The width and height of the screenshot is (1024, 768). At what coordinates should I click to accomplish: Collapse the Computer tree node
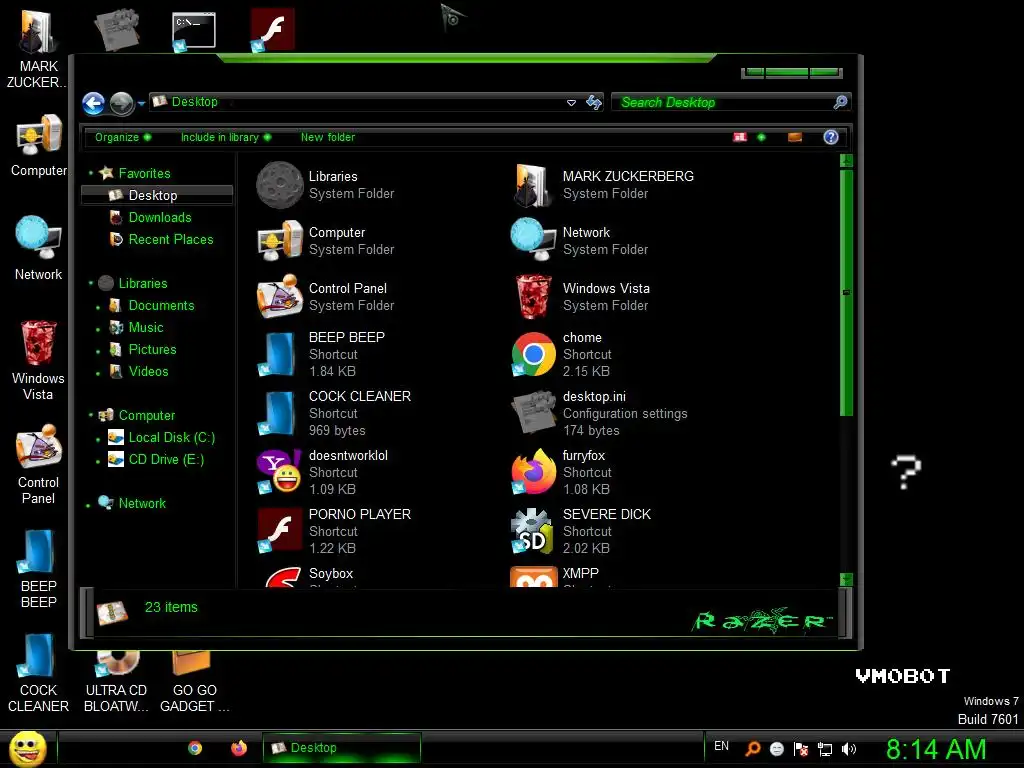click(x=91, y=415)
